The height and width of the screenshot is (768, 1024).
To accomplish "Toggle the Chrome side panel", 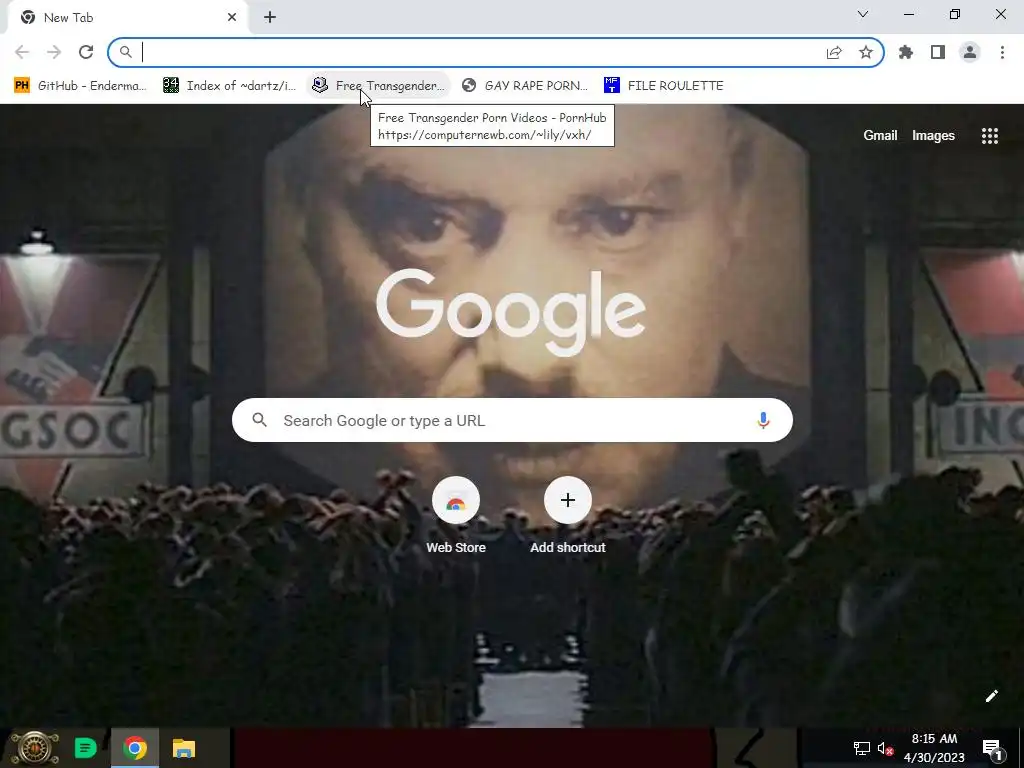I will tap(938, 52).
